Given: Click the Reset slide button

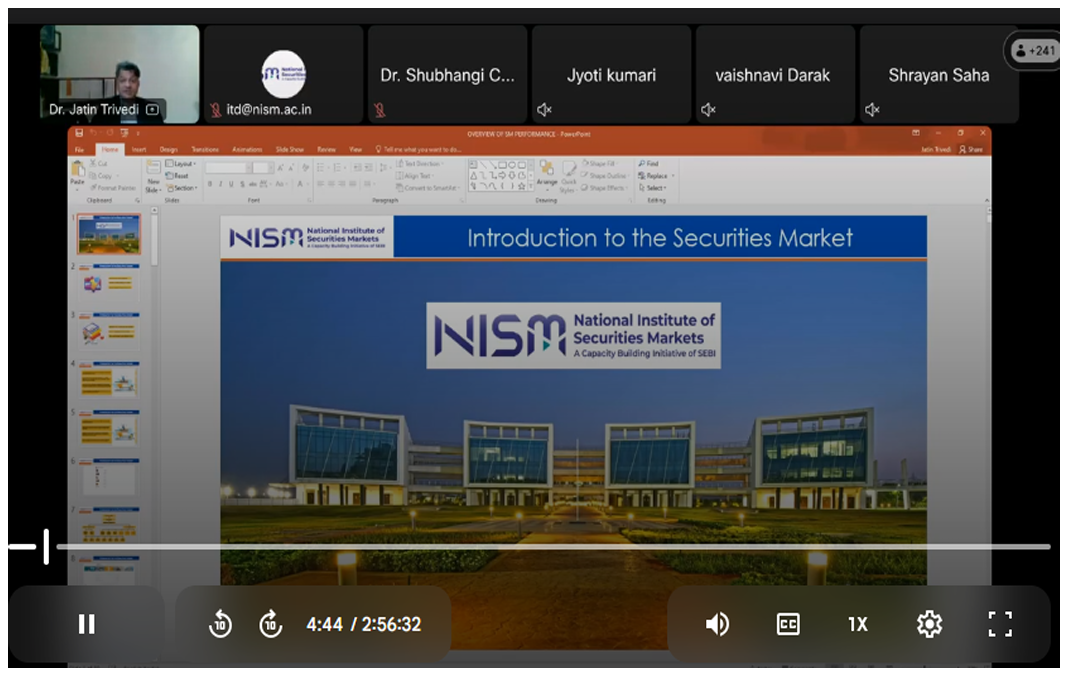Looking at the screenshot, I should (177, 175).
